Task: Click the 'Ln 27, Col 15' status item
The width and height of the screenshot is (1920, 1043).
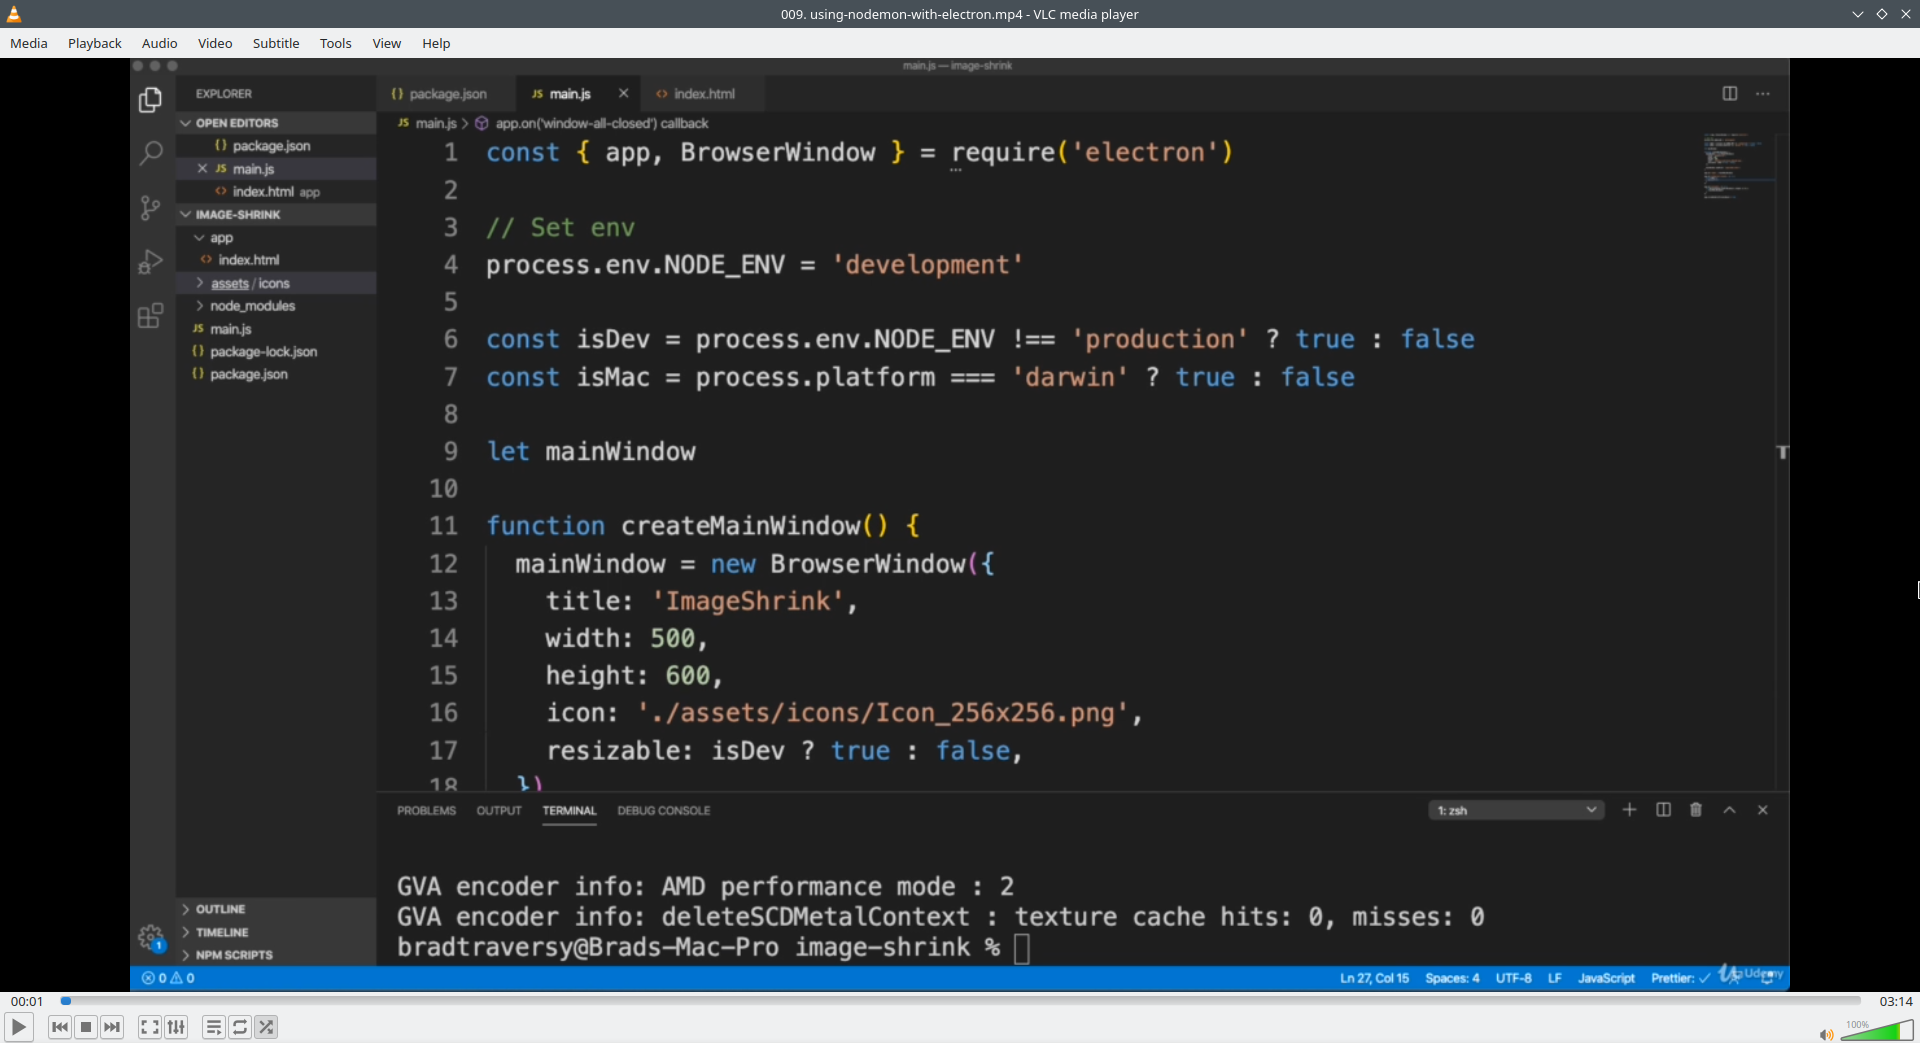Action: tap(1374, 978)
